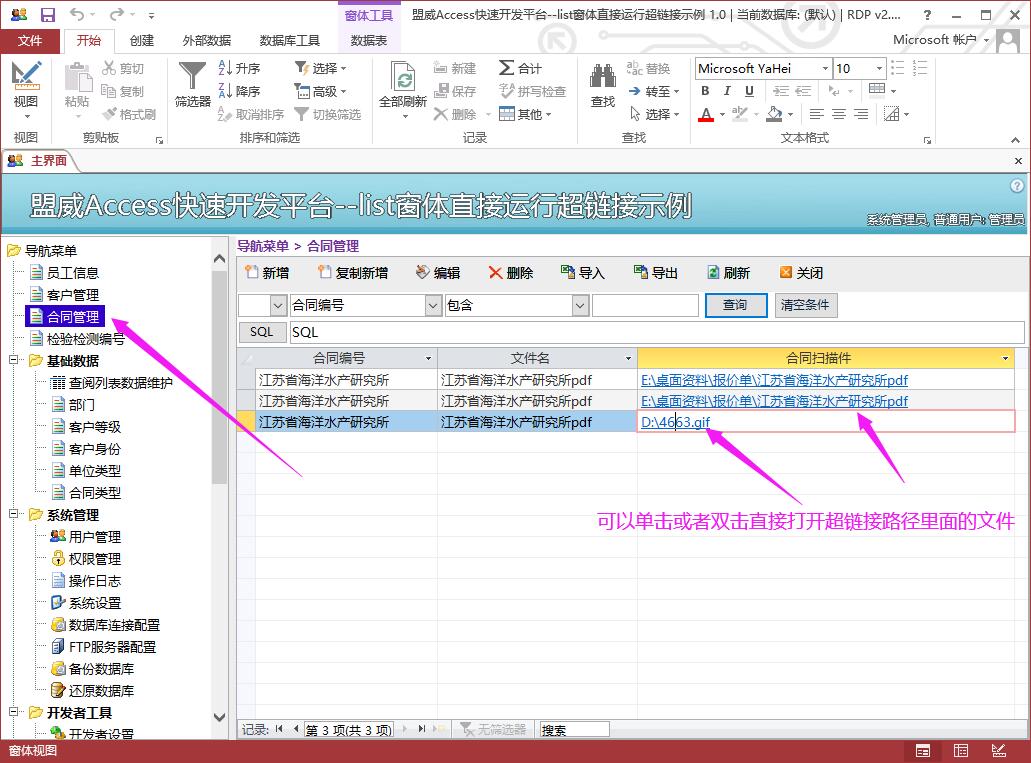The image size is (1031, 763).
Task: Click the bulleted list icon
Action: click(898, 68)
